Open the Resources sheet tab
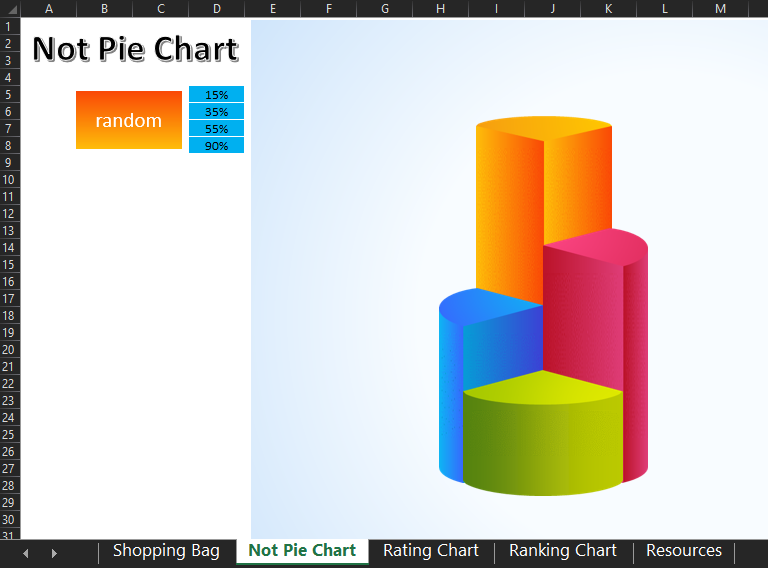This screenshot has height=568, width=768. coord(683,551)
